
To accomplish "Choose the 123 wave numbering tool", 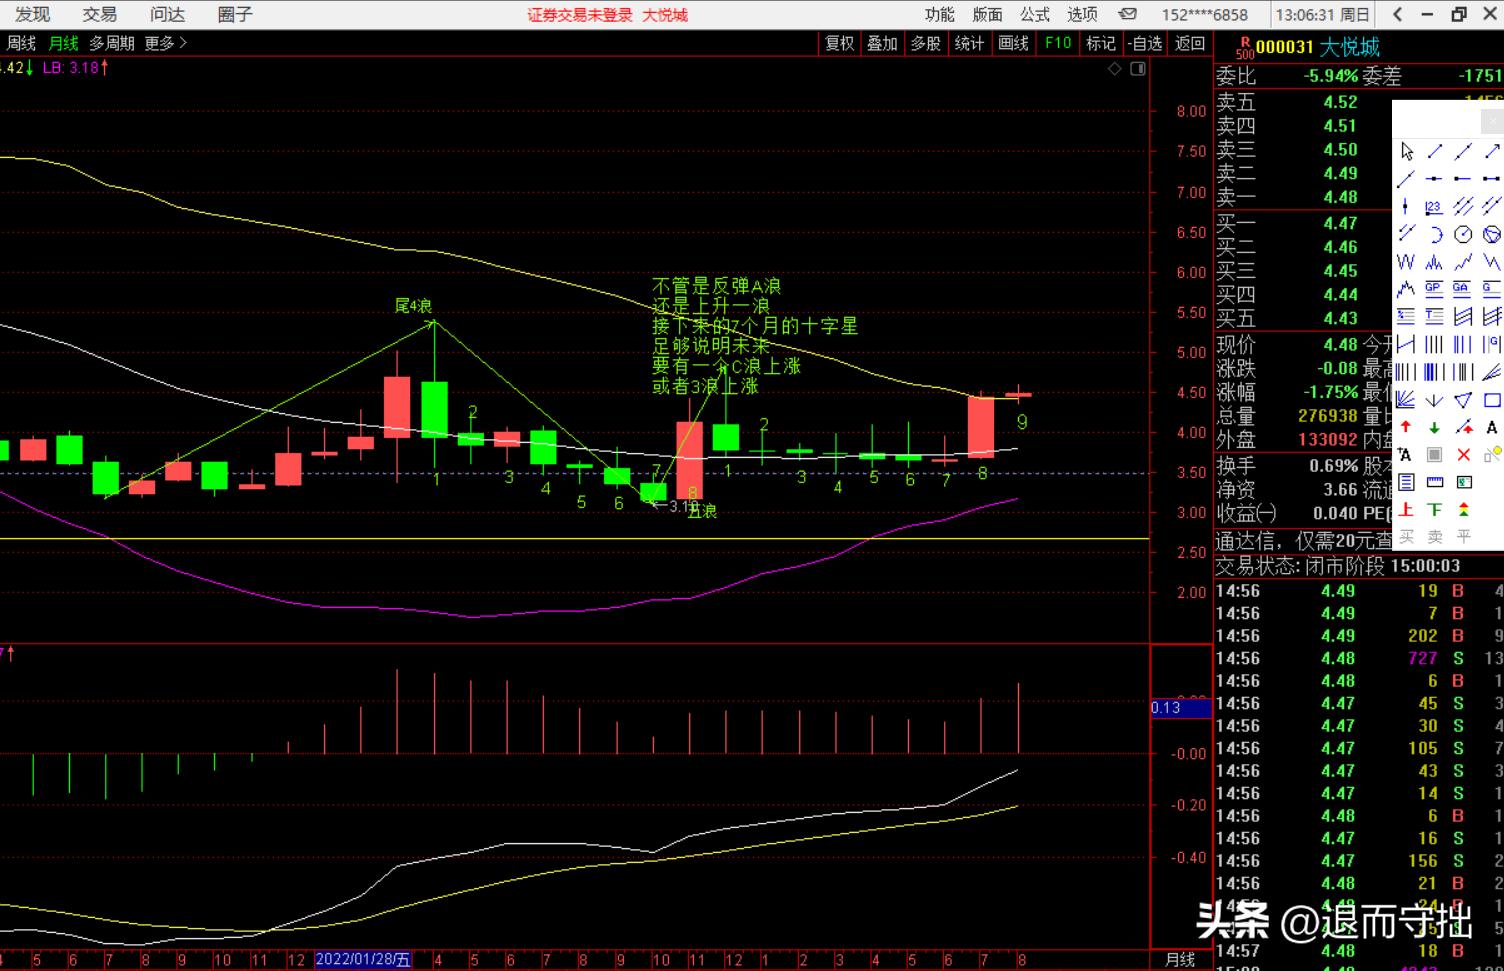I will [x=1434, y=207].
